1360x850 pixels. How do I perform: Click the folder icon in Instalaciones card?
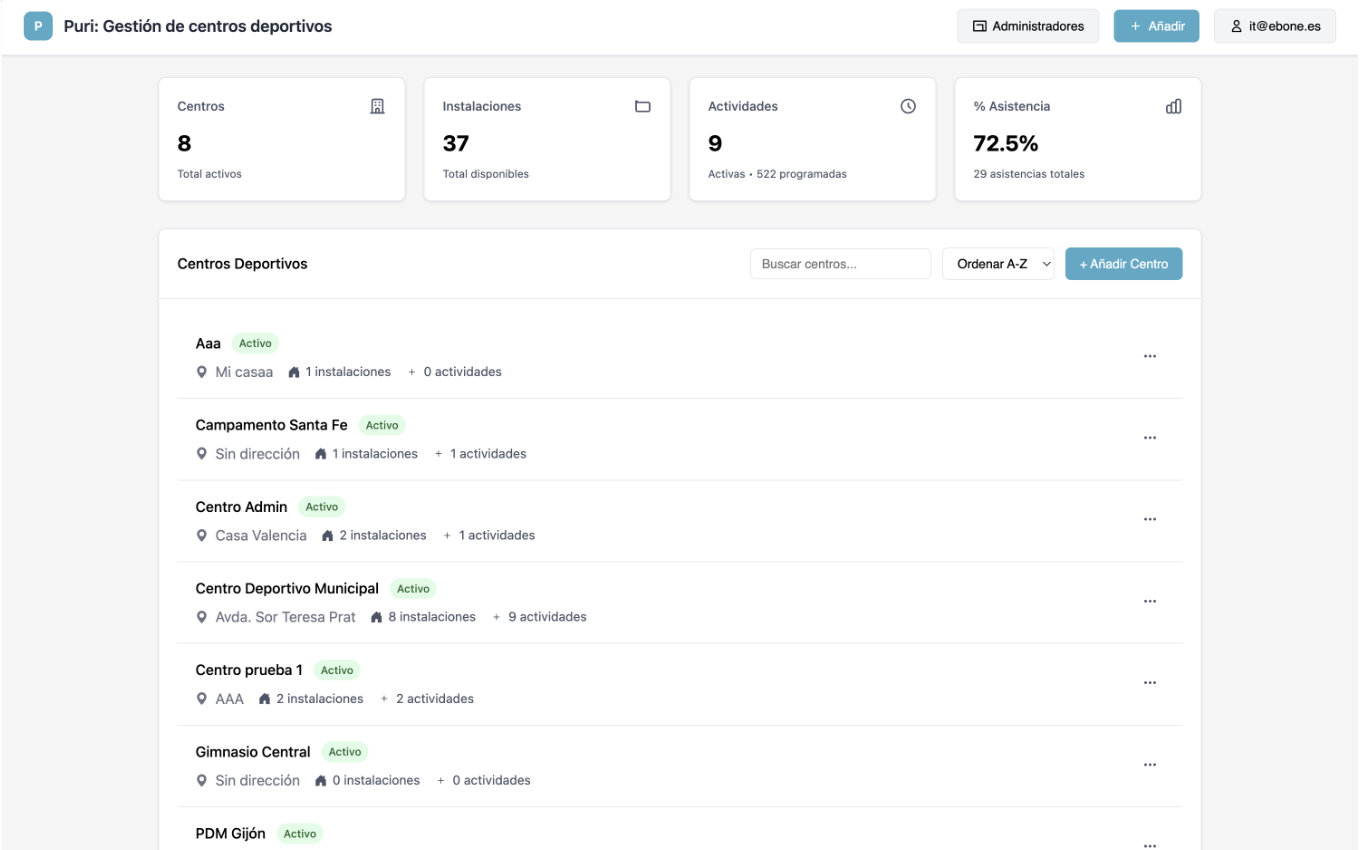tap(643, 106)
